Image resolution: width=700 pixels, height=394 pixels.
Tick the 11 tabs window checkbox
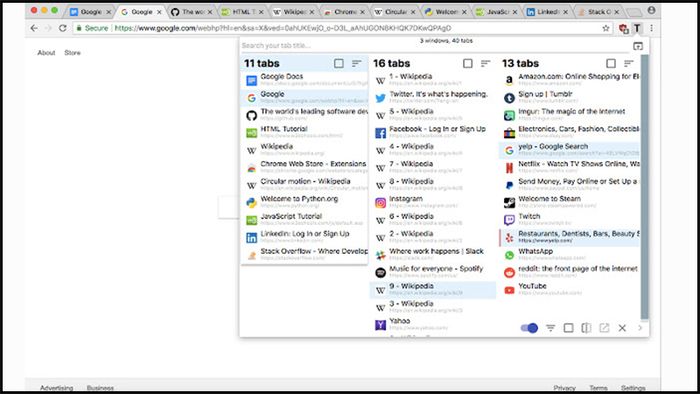tap(339, 63)
